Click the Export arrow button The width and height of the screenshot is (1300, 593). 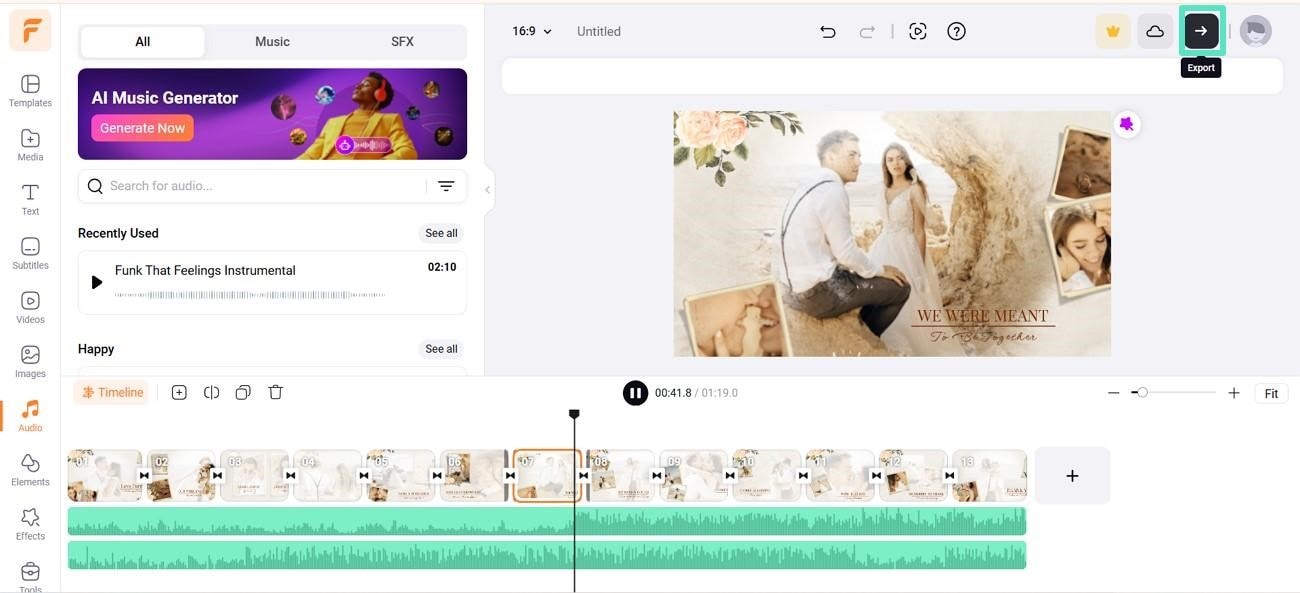[1201, 31]
